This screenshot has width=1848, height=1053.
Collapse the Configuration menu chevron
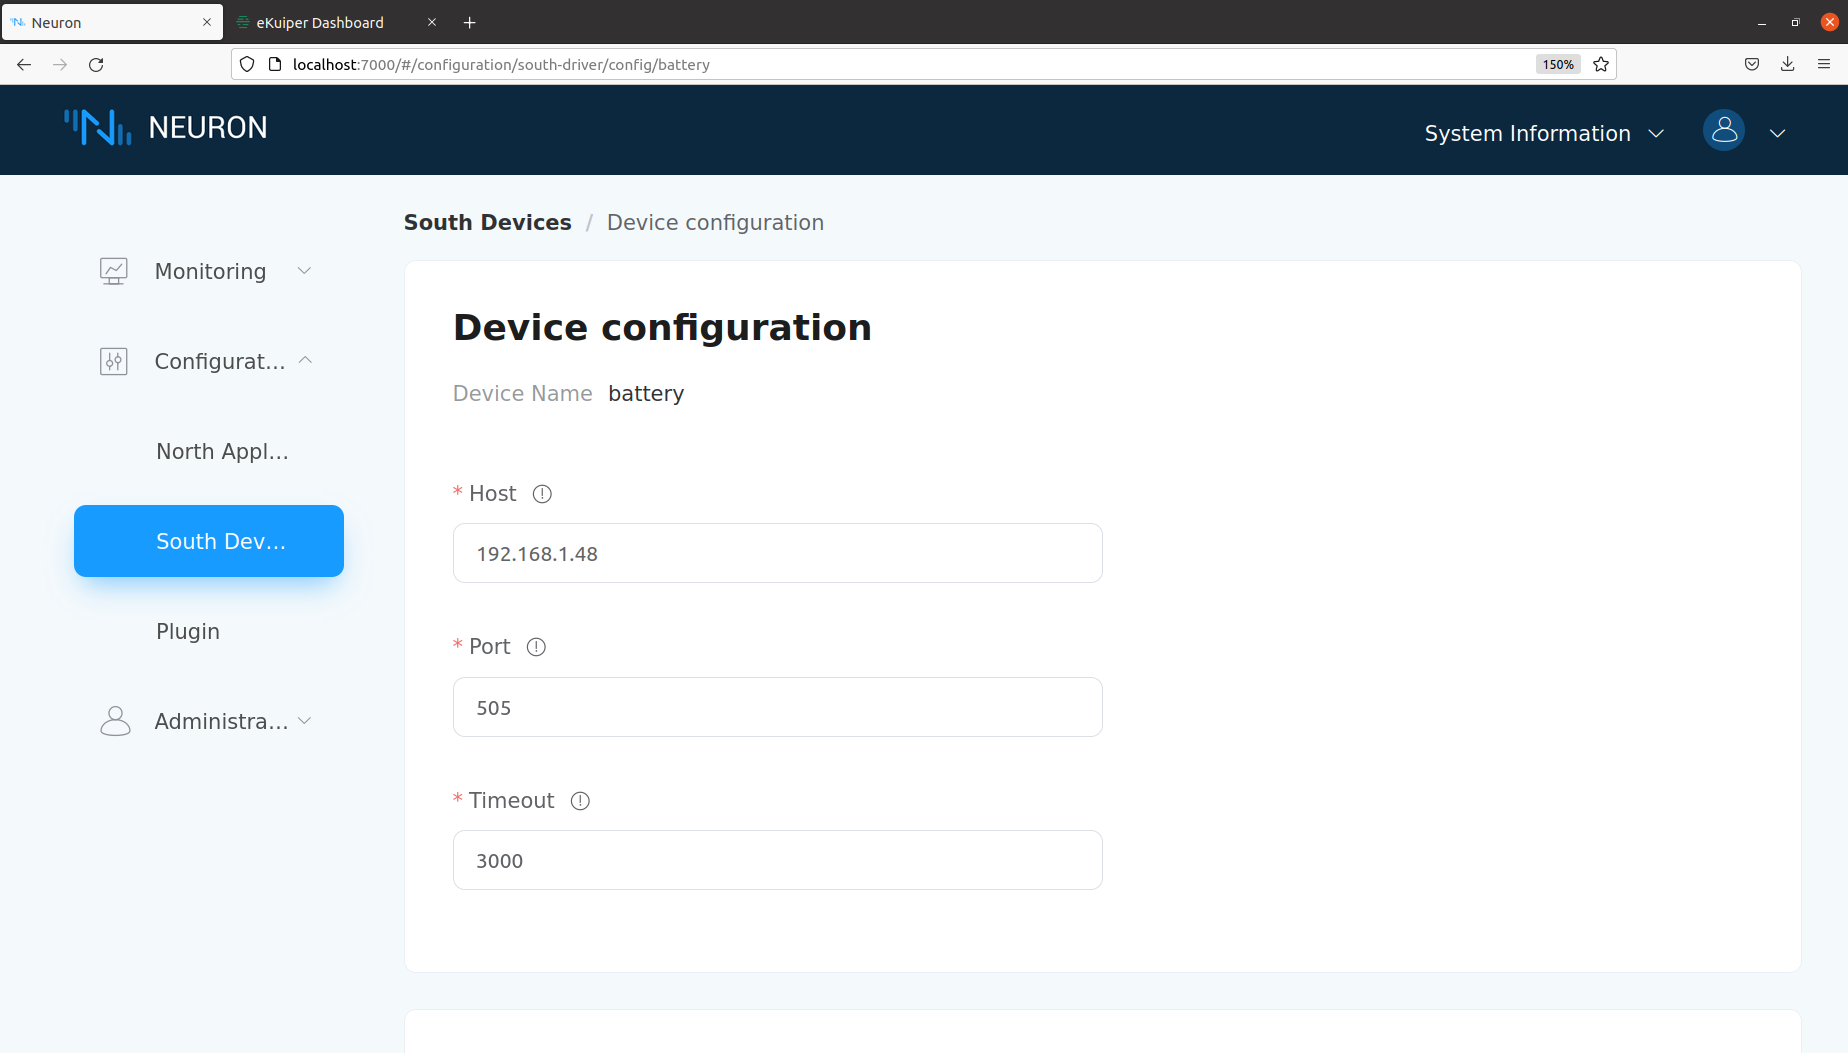point(306,361)
